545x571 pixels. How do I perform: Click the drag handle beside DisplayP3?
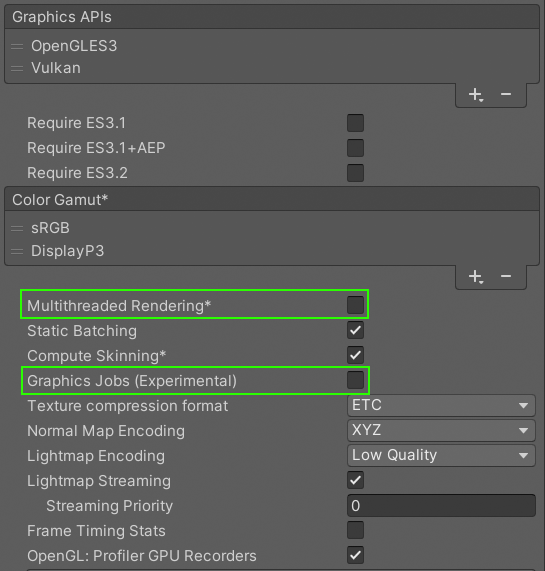tap(17, 252)
